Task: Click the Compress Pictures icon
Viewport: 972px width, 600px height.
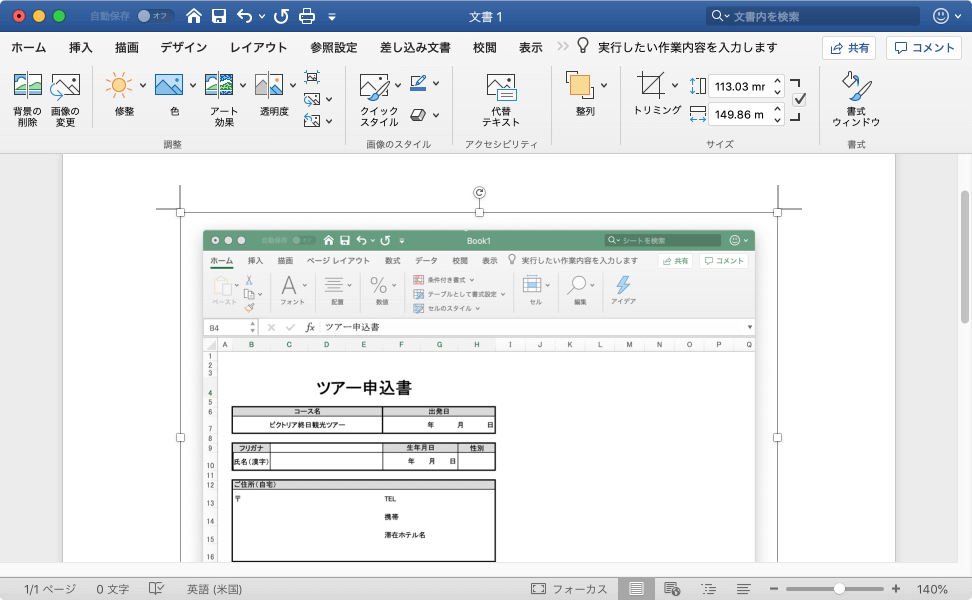Action: click(312, 77)
